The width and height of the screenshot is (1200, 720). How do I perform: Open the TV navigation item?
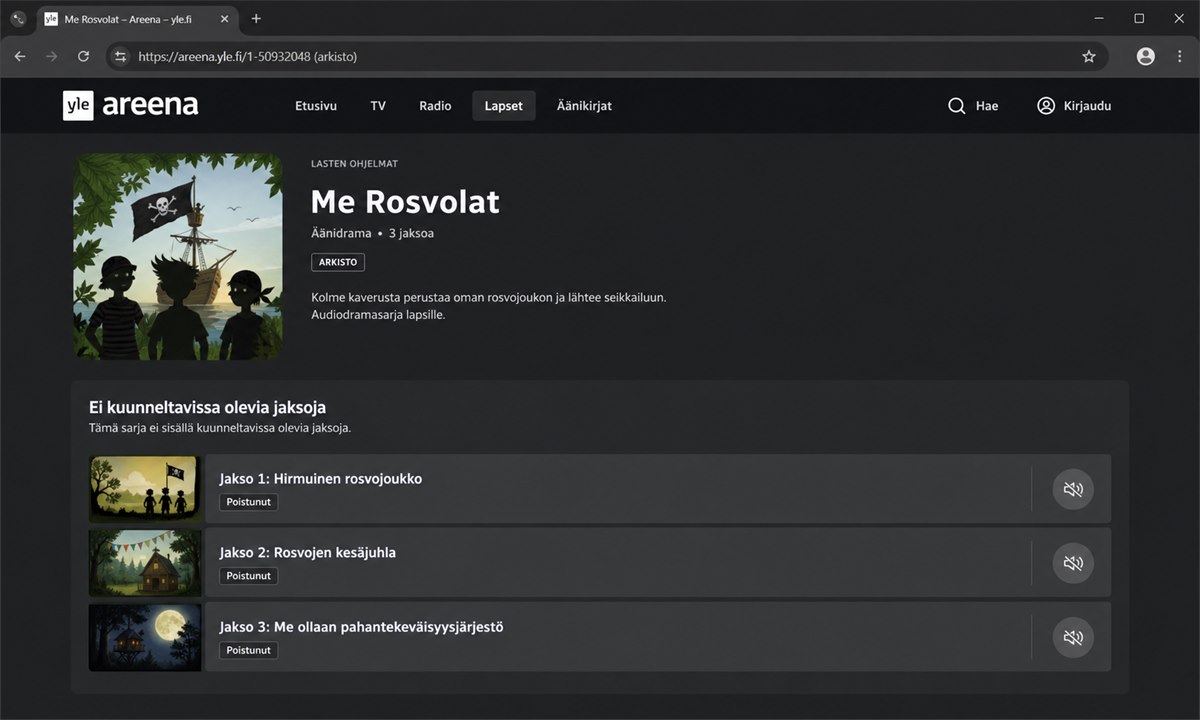click(378, 106)
